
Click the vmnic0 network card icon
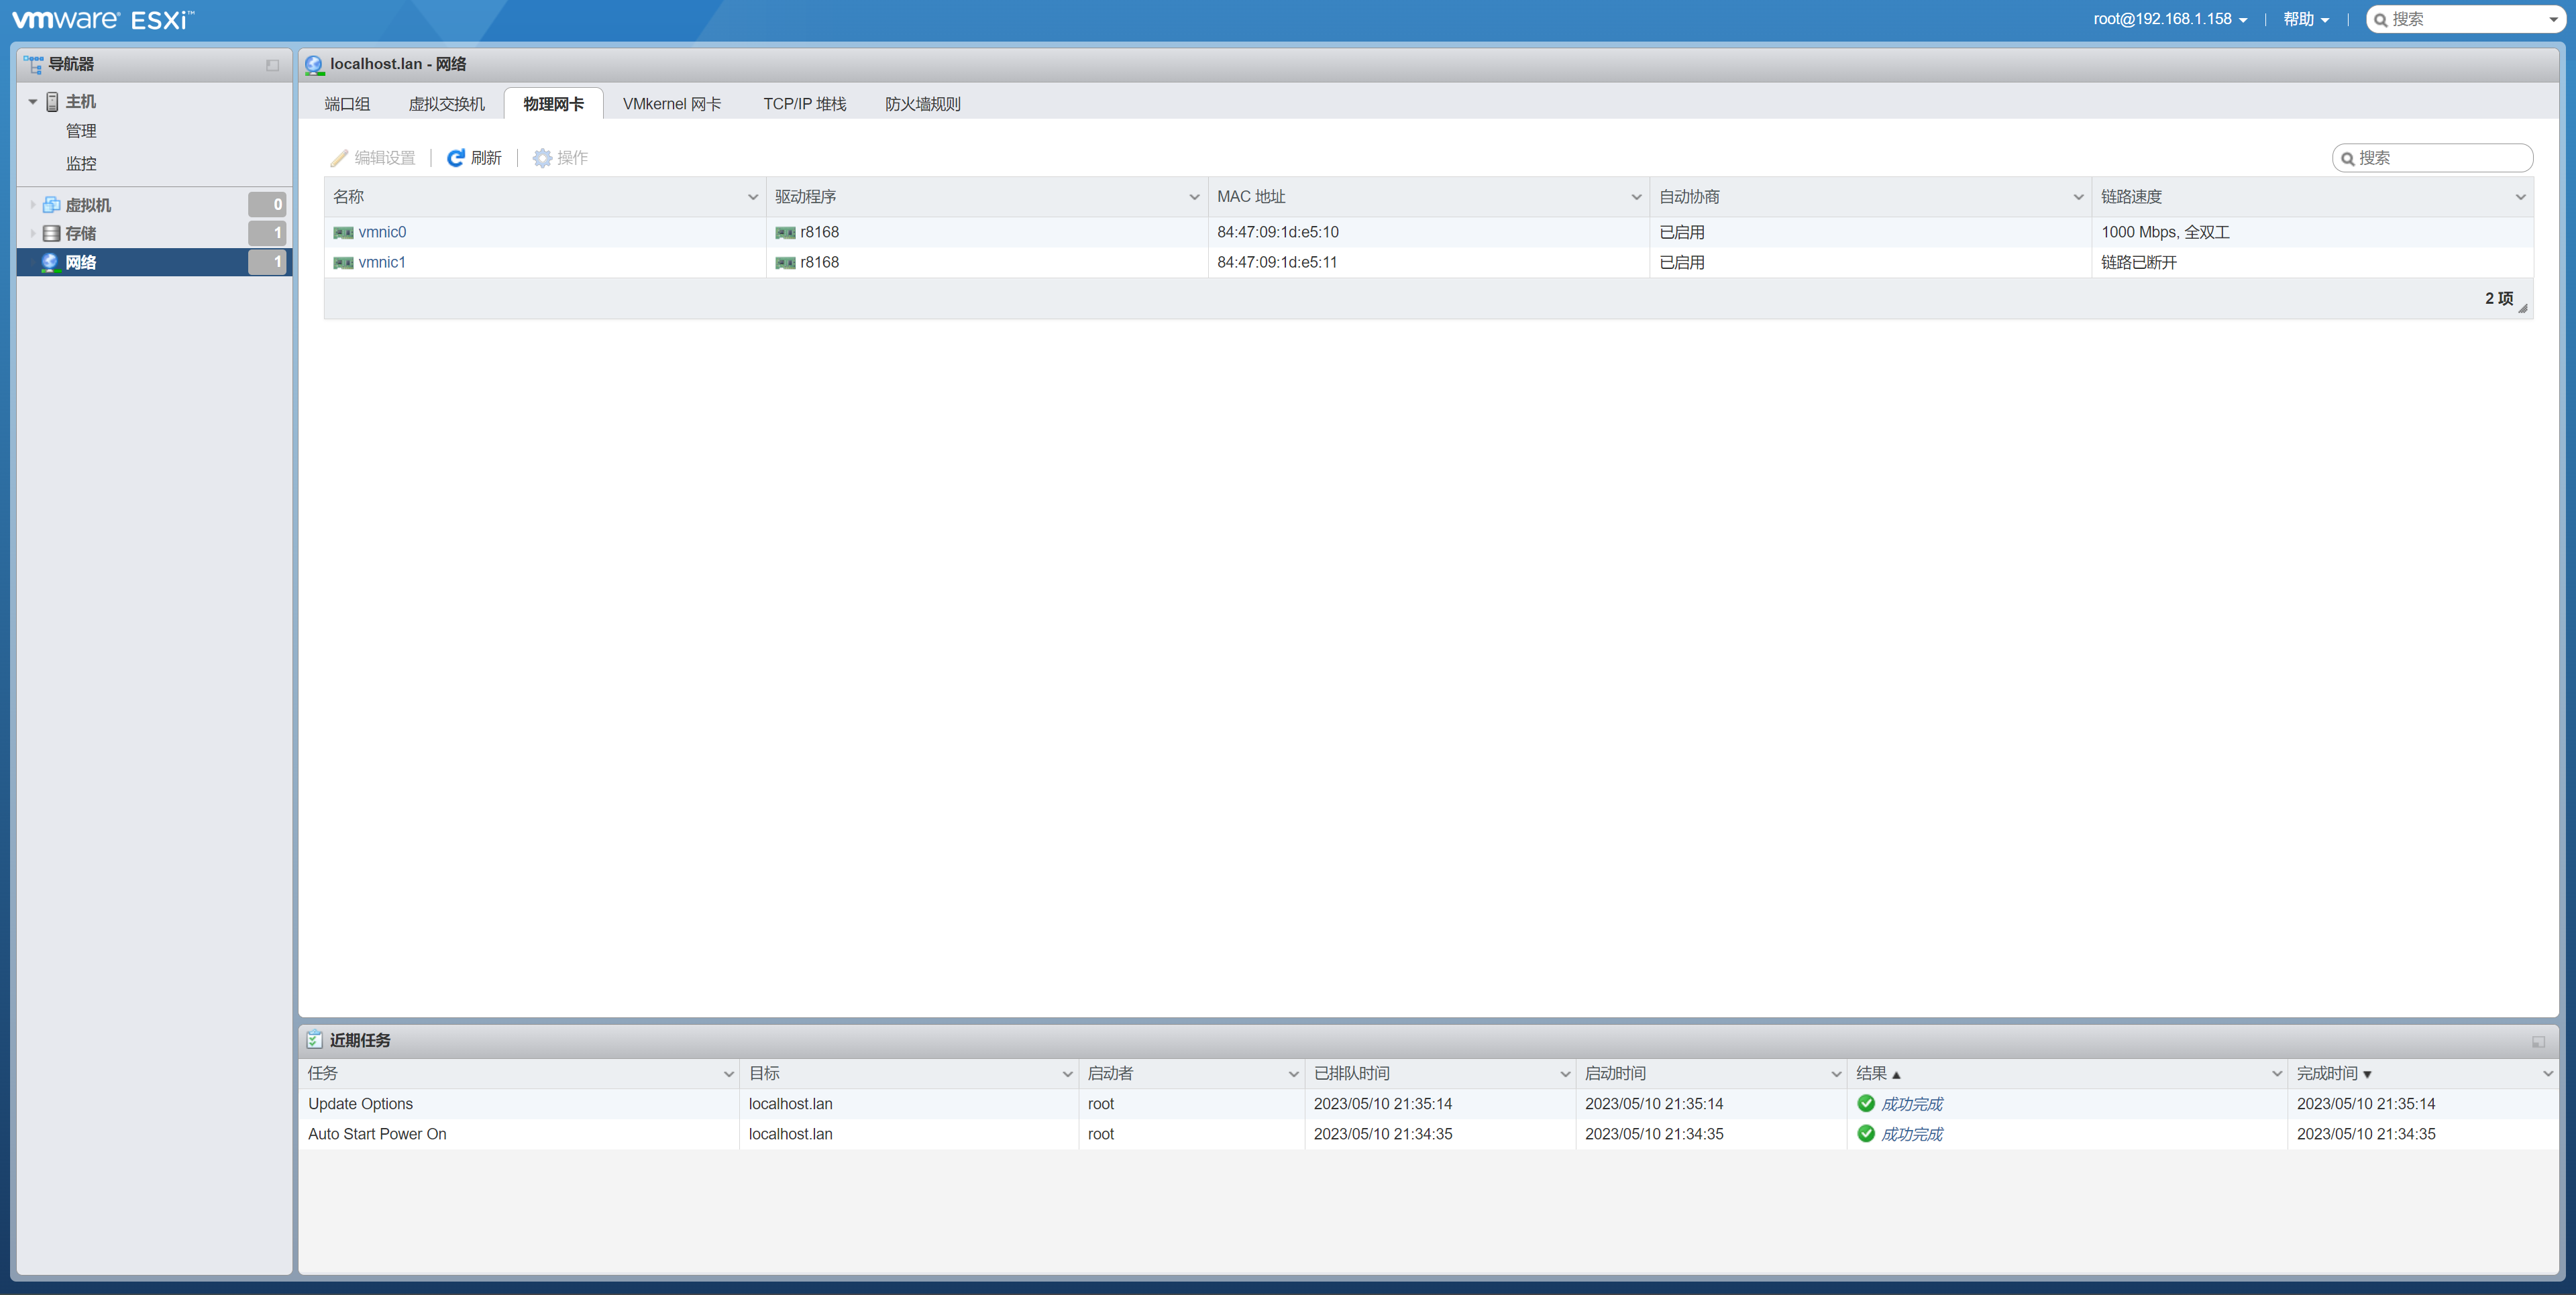pyautogui.click(x=343, y=233)
